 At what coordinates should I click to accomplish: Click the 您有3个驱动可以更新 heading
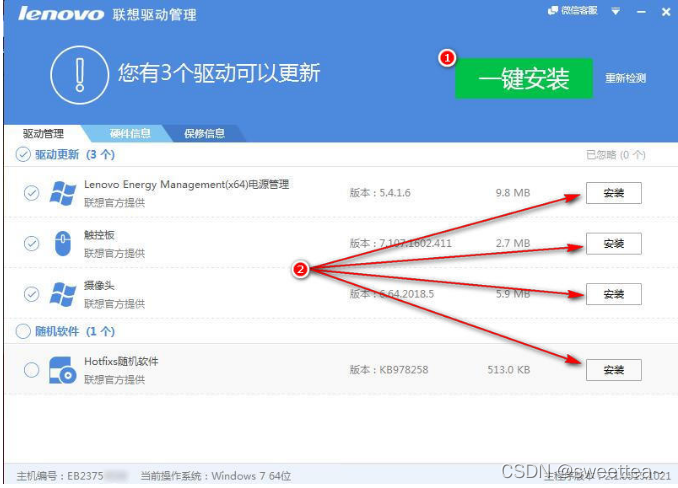coord(219,73)
